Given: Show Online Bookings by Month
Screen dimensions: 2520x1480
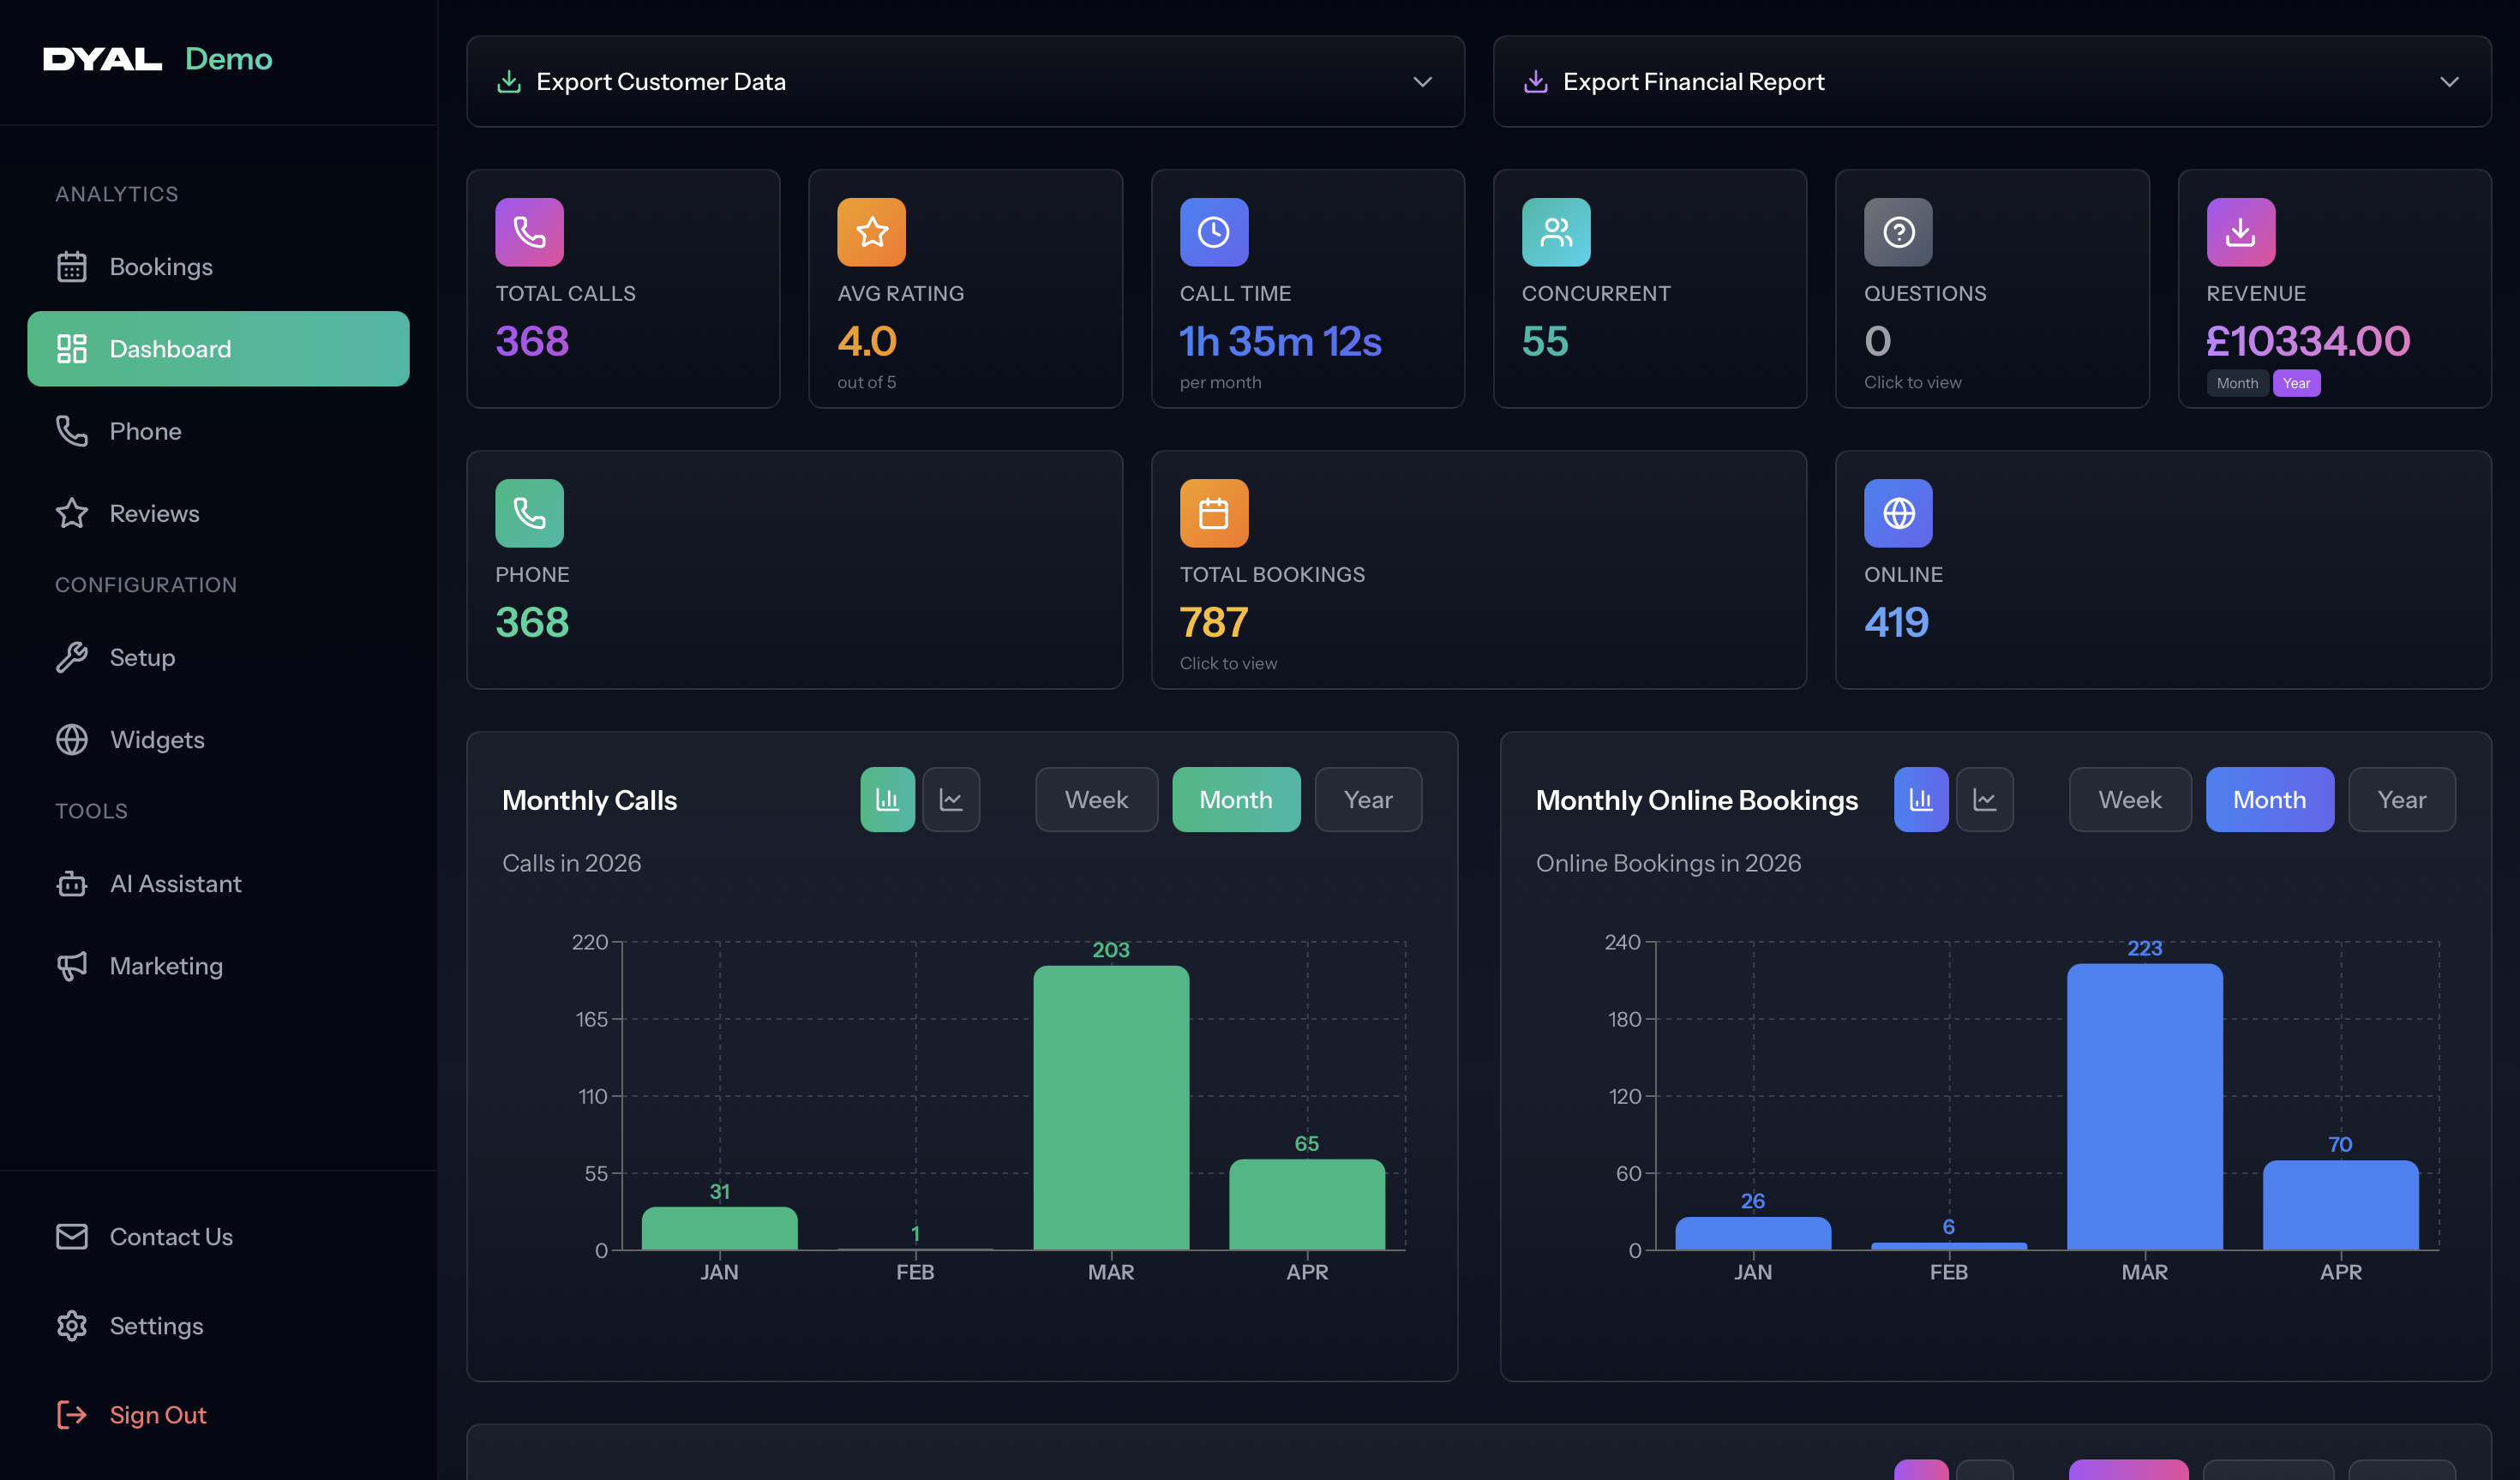Looking at the screenshot, I should click(2270, 800).
